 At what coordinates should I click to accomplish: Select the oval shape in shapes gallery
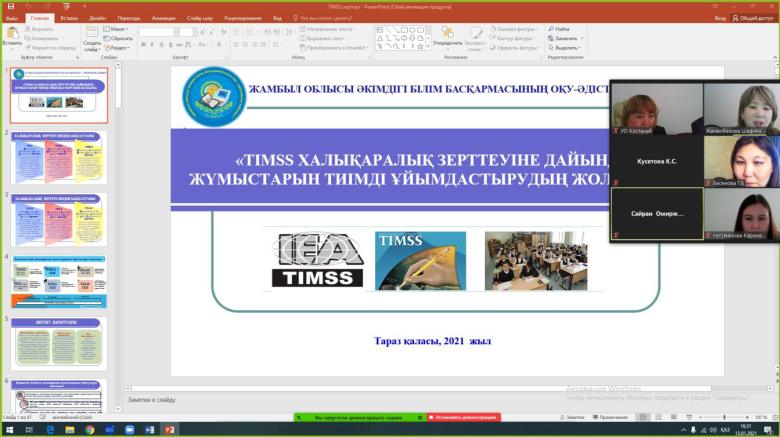tap(412, 30)
